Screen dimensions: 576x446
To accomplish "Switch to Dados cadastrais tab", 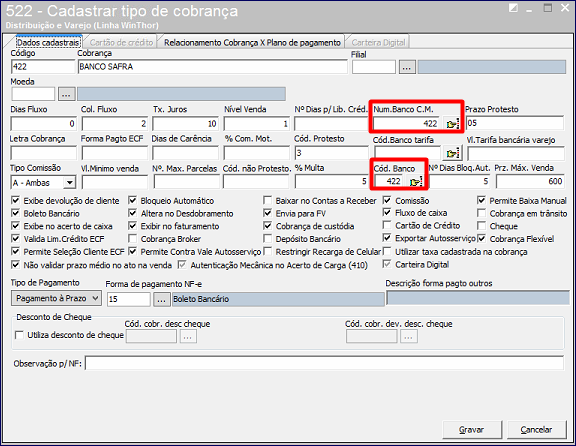I will [48, 43].
